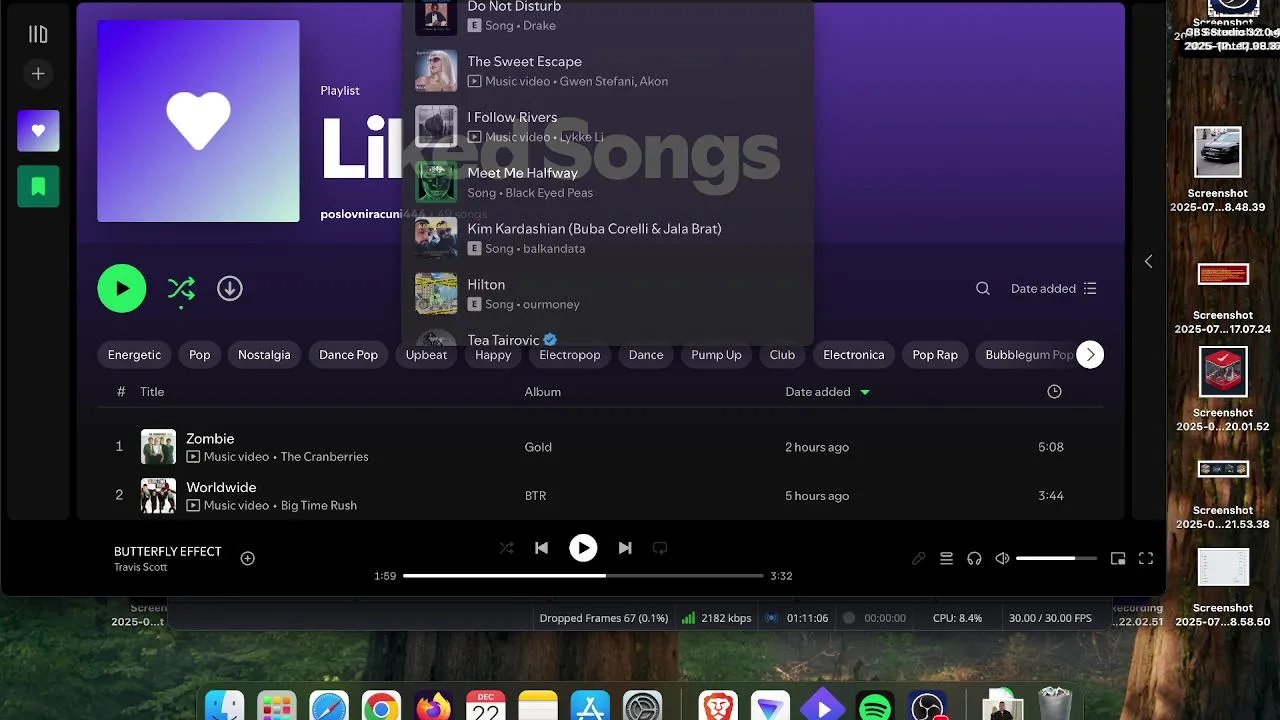Toggle shuffle in the player controls
Screen dimensions: 1280x720
click(x=506, y=548)
